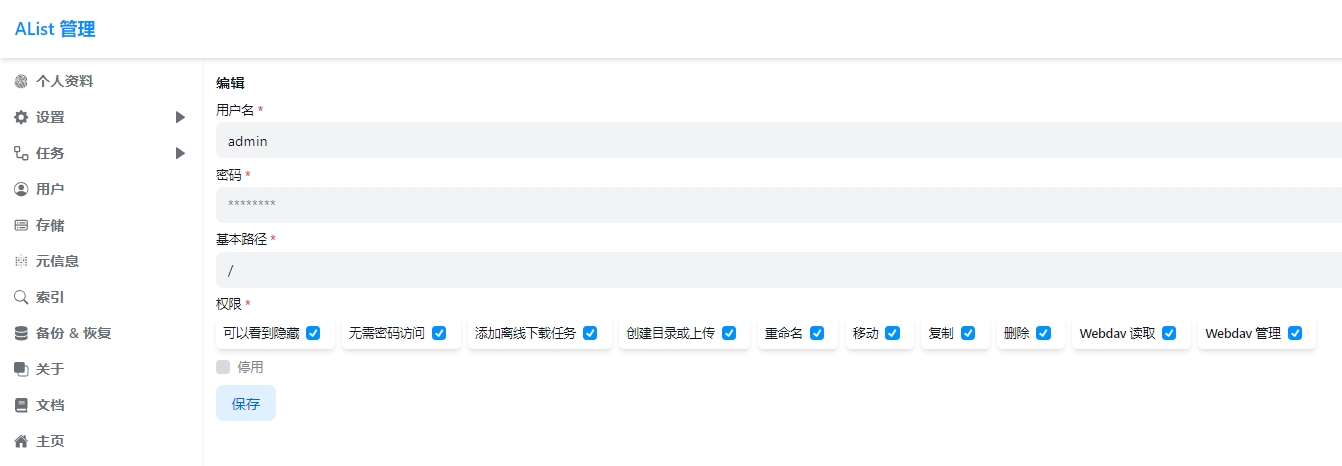This screenshot has height=466, width=1342.
Task: Click the gear icon beside 设置
Action: 21,117
